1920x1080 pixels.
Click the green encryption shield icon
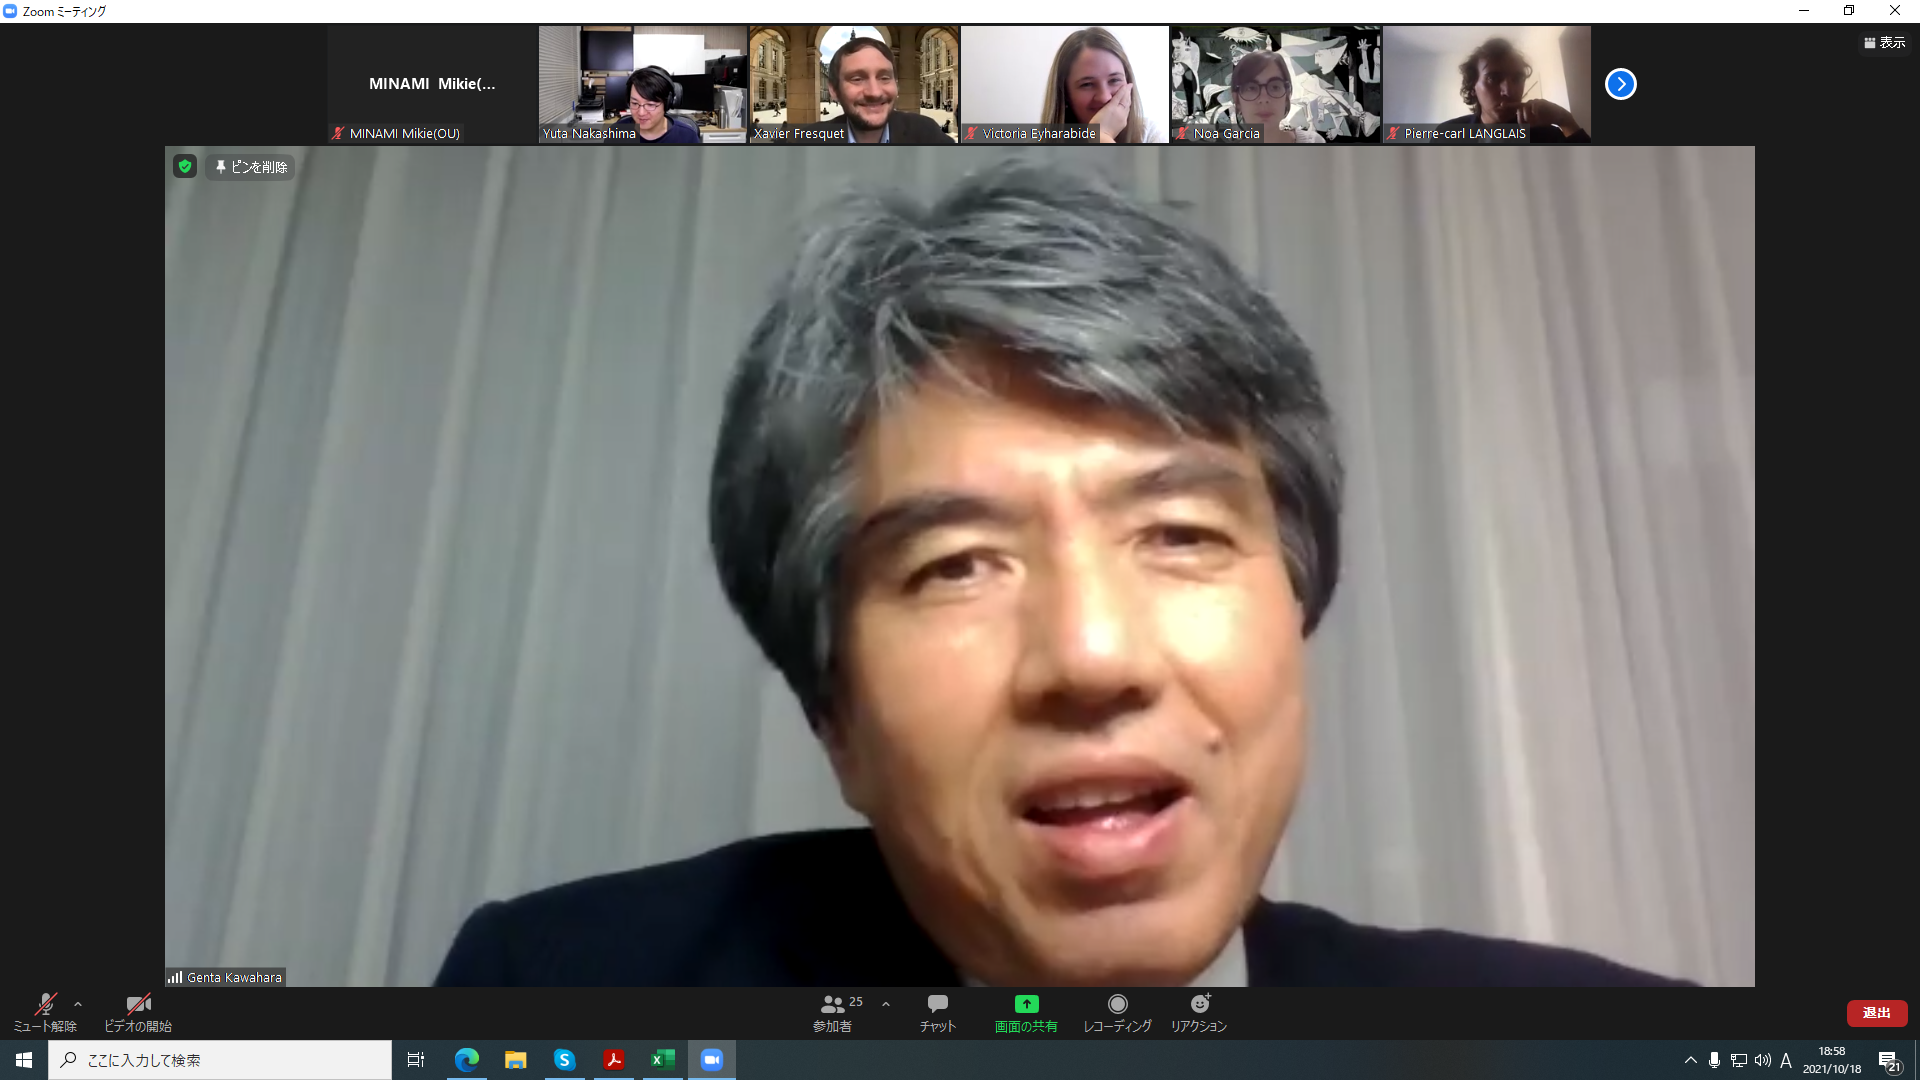[185, 166]
